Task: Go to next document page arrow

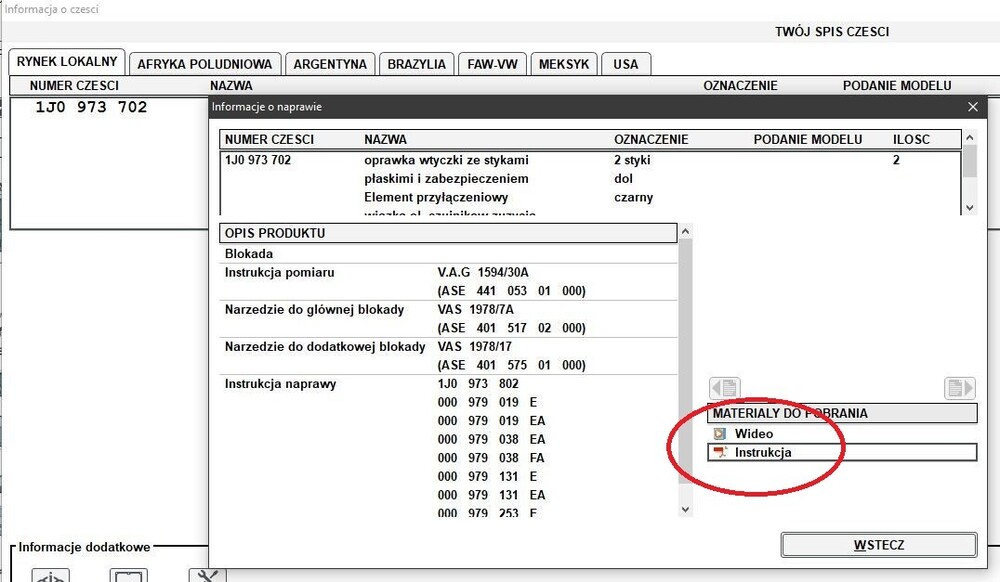Action: (x=959, y=388)
